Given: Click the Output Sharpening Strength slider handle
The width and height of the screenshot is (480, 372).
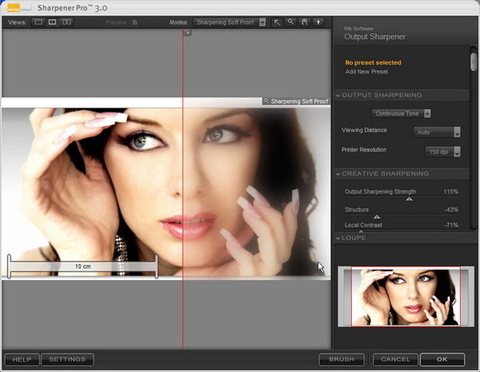Looking at the screenshot, I should click(x=409, y=199).
